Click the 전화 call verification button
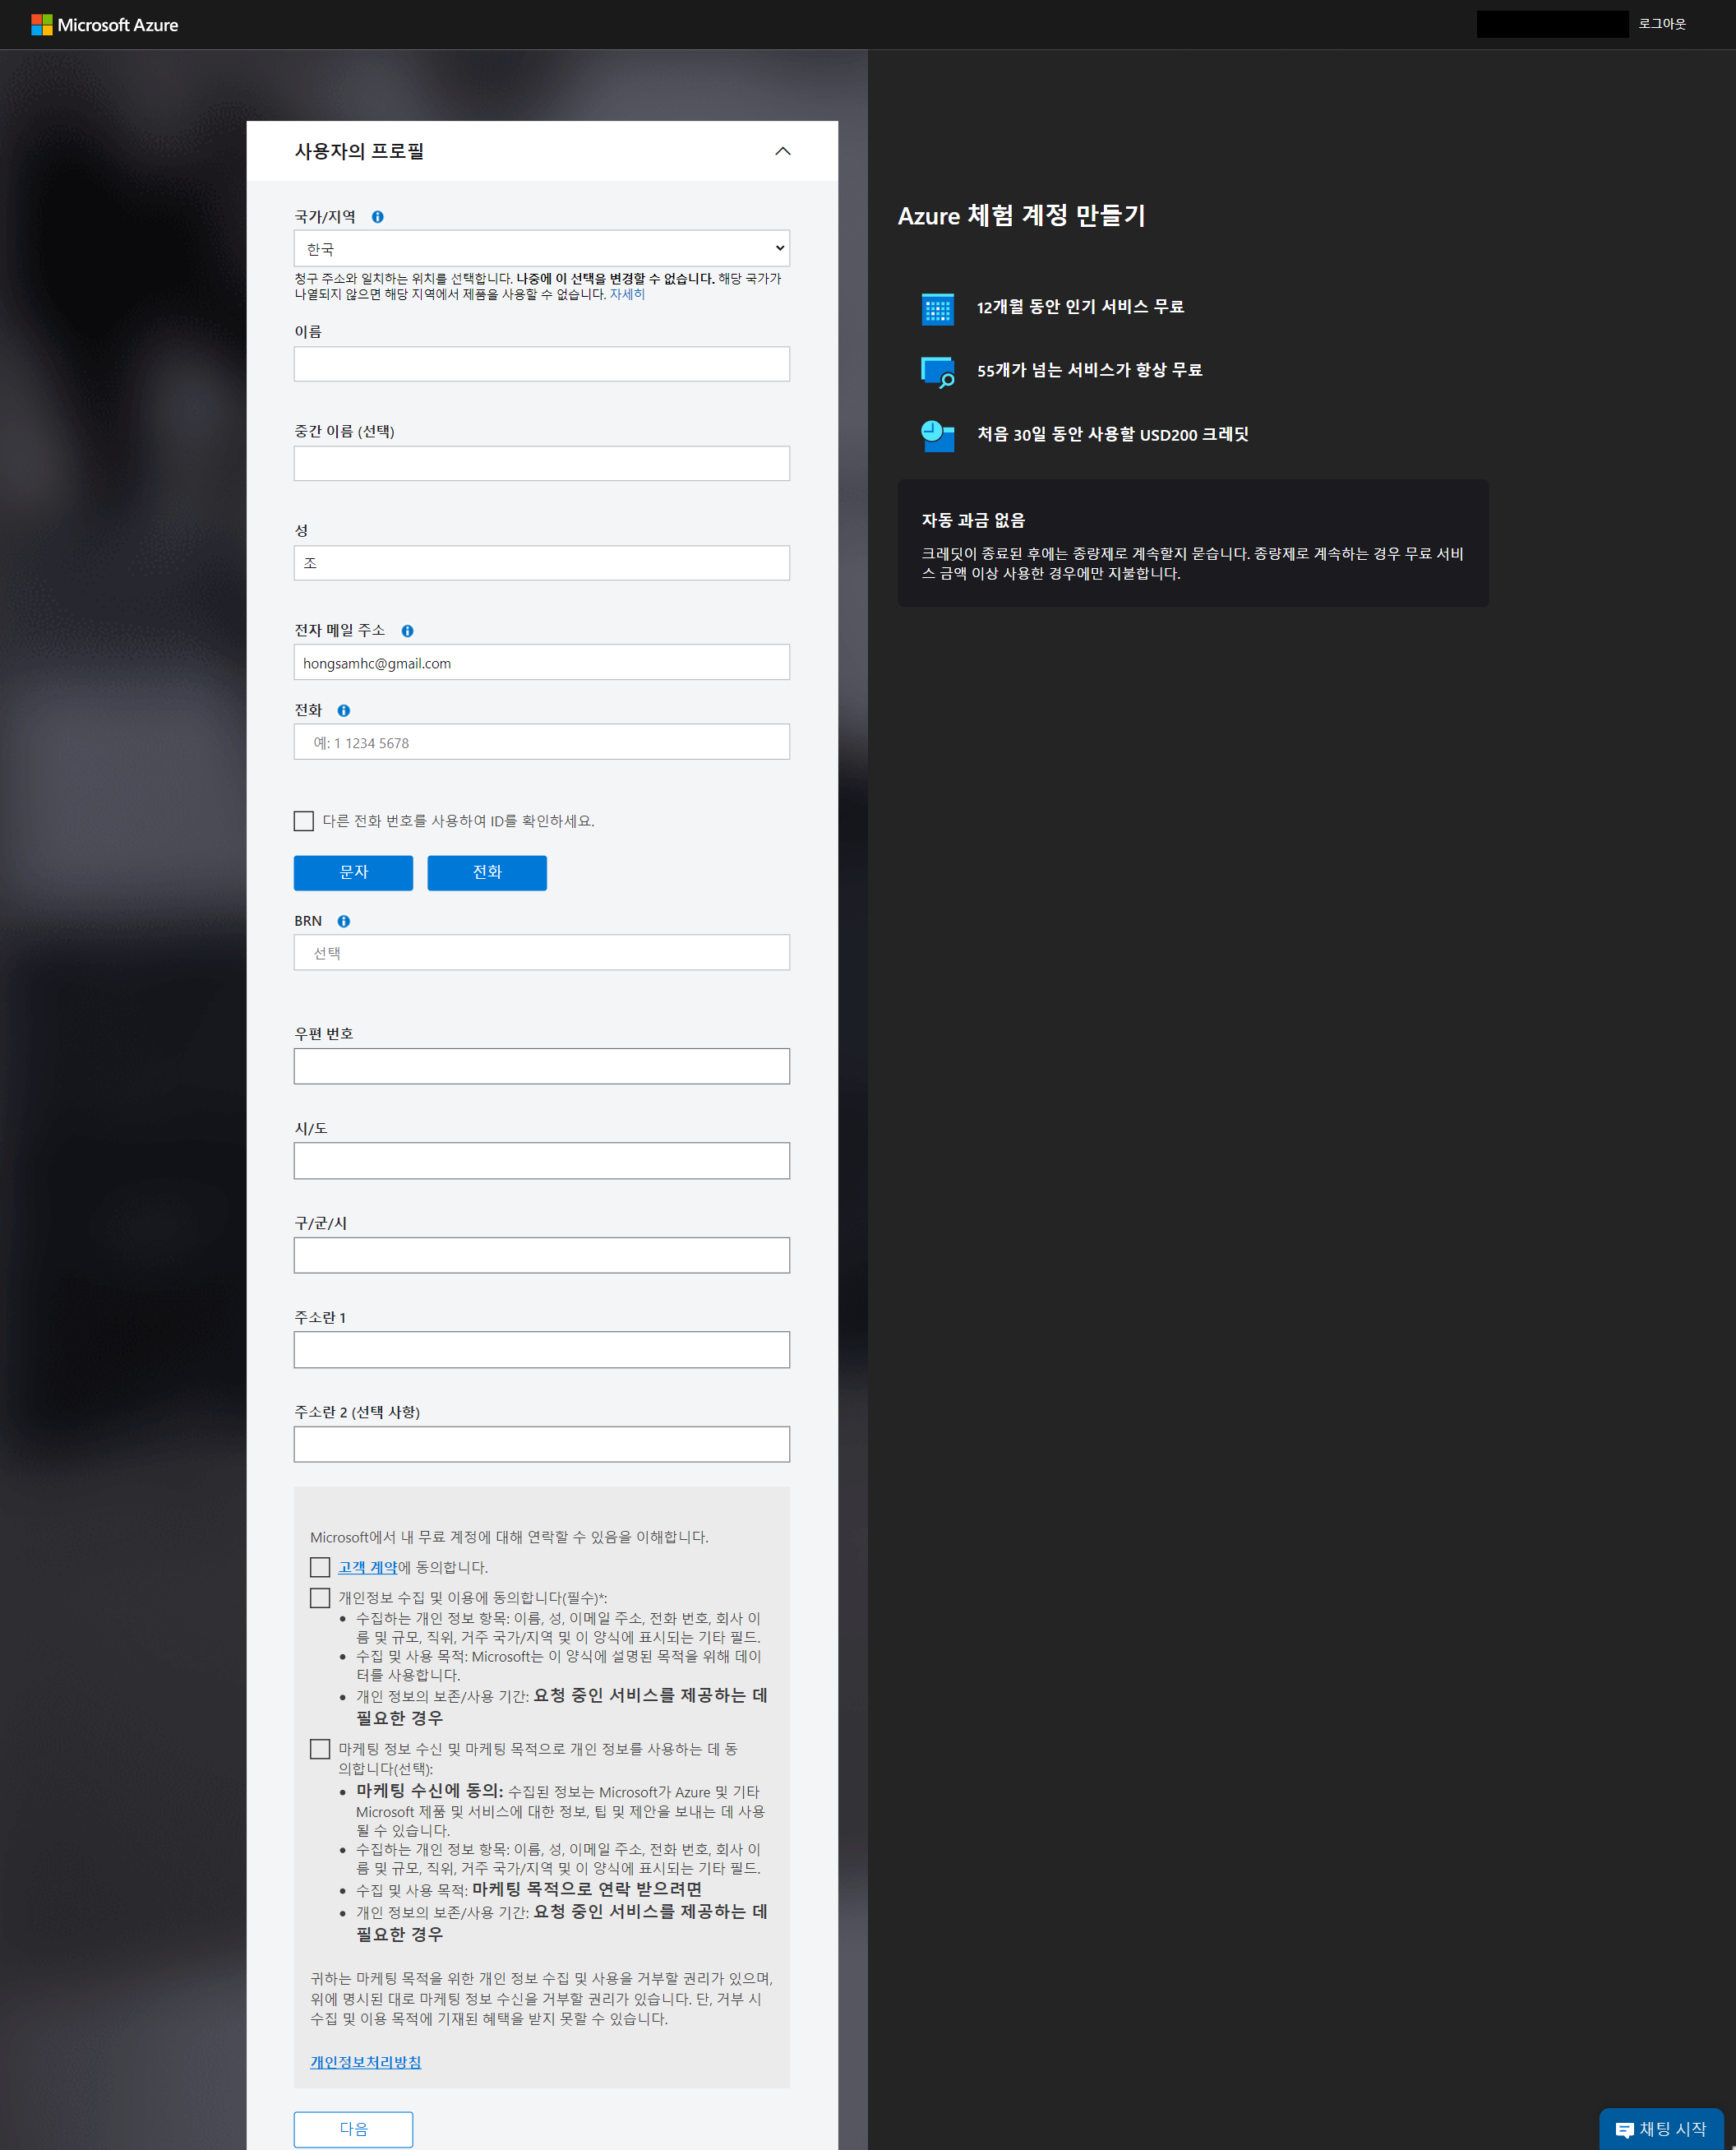 click(x=487, y=872)
